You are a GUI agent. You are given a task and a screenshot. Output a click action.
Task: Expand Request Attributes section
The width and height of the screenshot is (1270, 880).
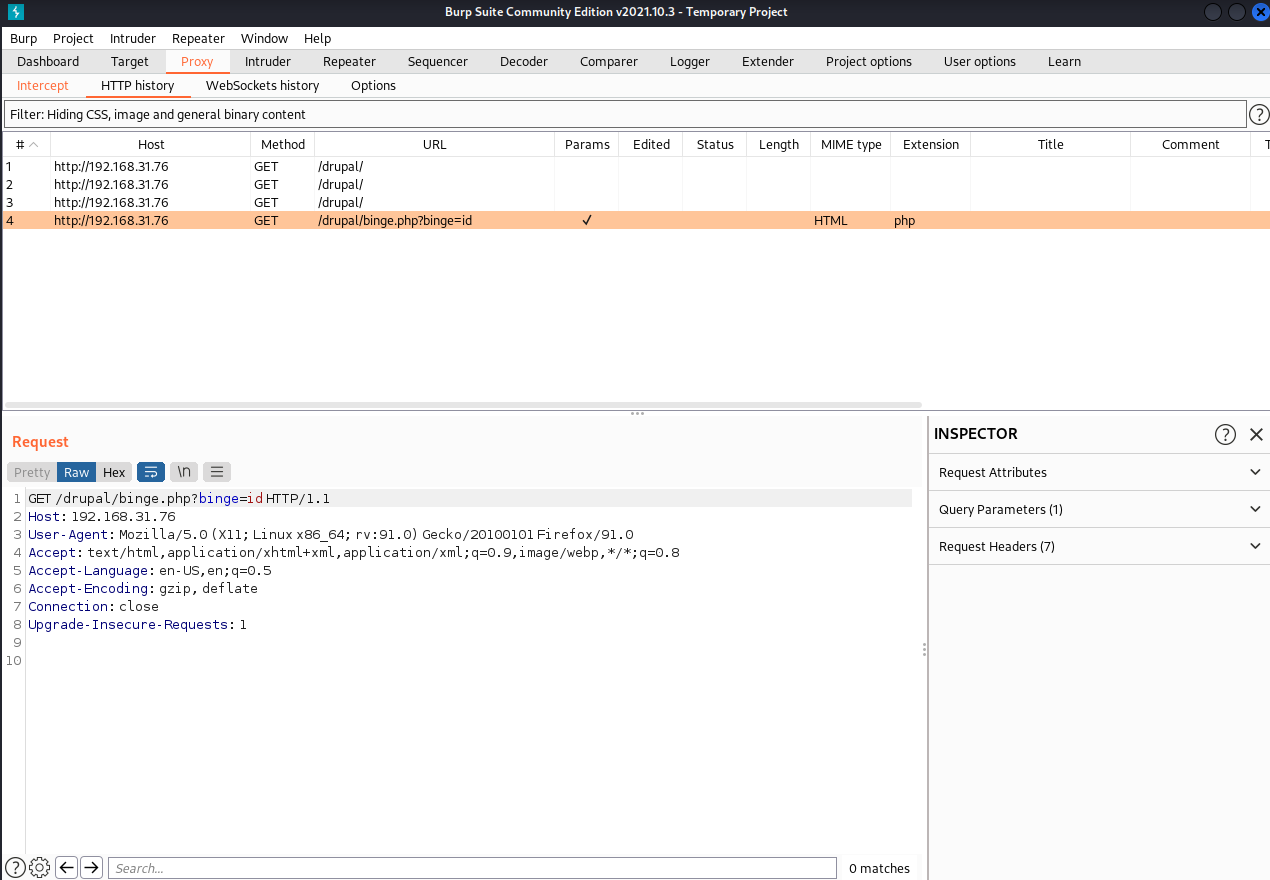coord(1099,472)
